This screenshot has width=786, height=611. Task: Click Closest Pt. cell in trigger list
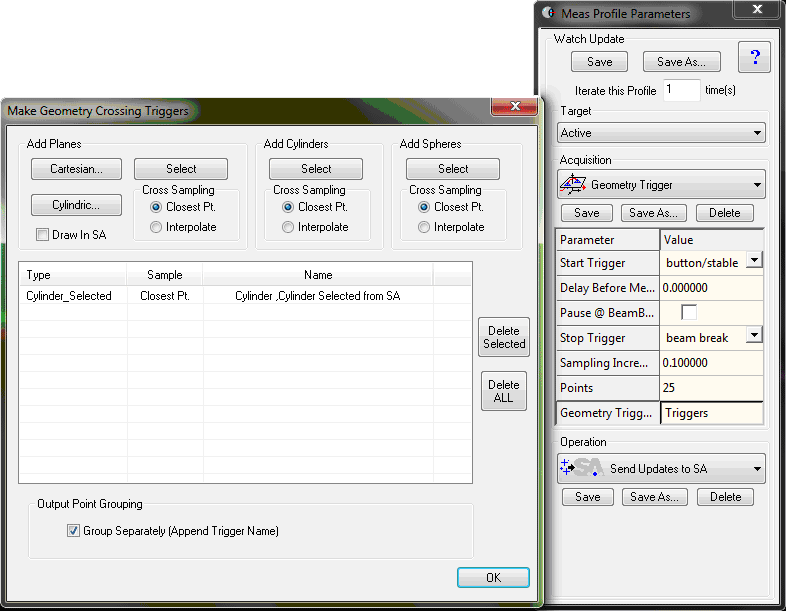[x=164, y=296]
